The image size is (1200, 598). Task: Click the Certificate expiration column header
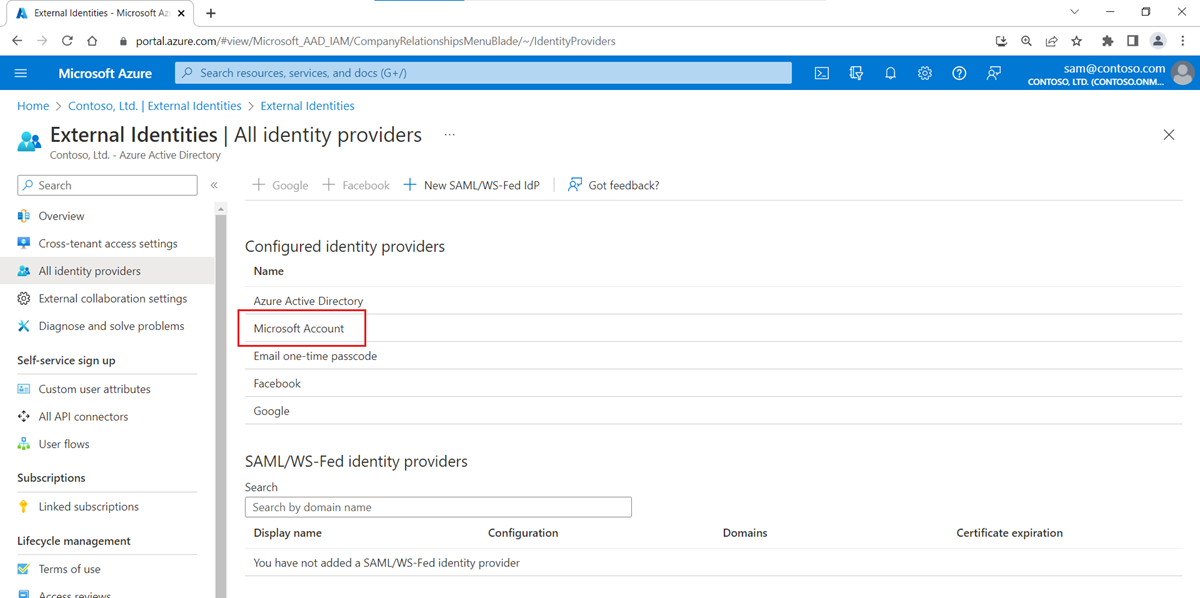point(1009,533)
